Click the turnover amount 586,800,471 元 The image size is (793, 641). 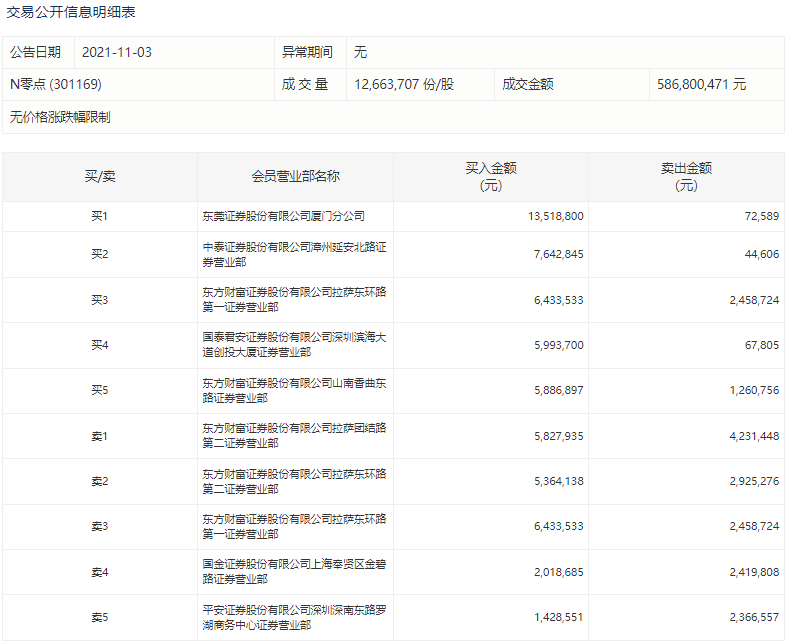point(701,85)
